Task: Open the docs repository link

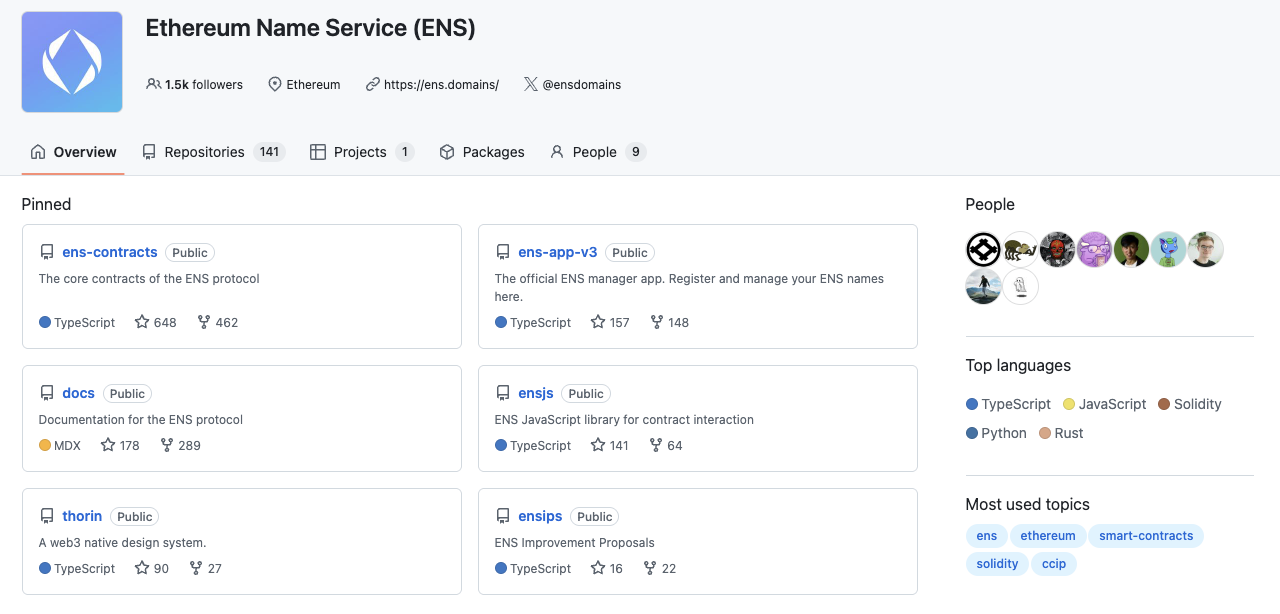Action: tap(78, 393)
